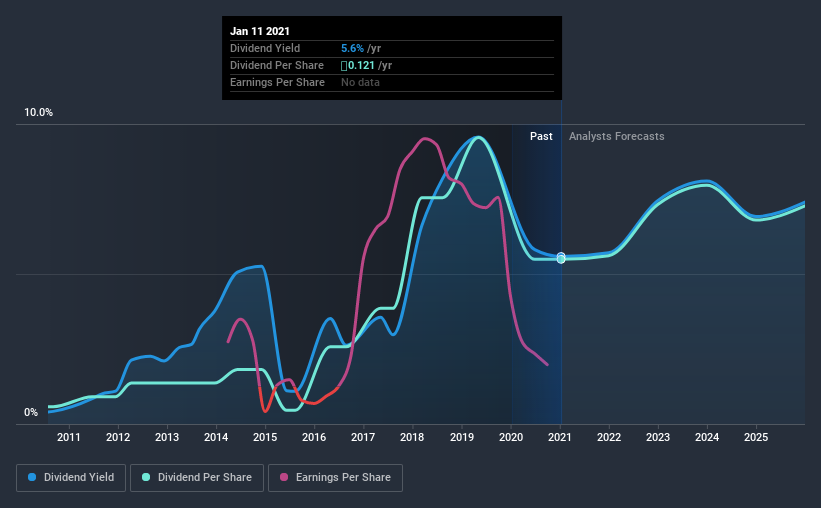Toggle the Dividend Per Share legend button
Viewport: 821px width, 508px height.
tap(197, 478)
